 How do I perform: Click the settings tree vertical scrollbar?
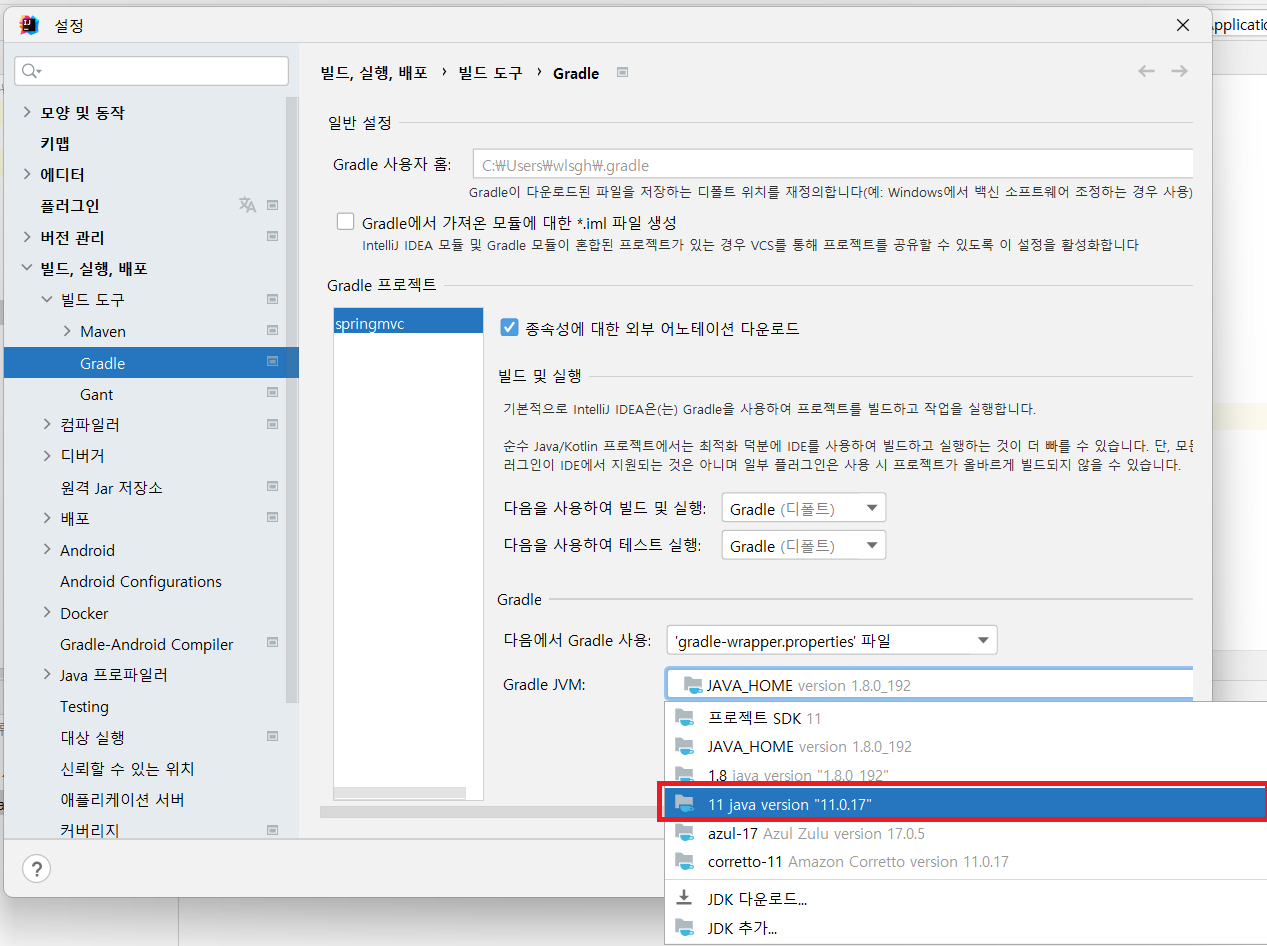pos(292,400)
